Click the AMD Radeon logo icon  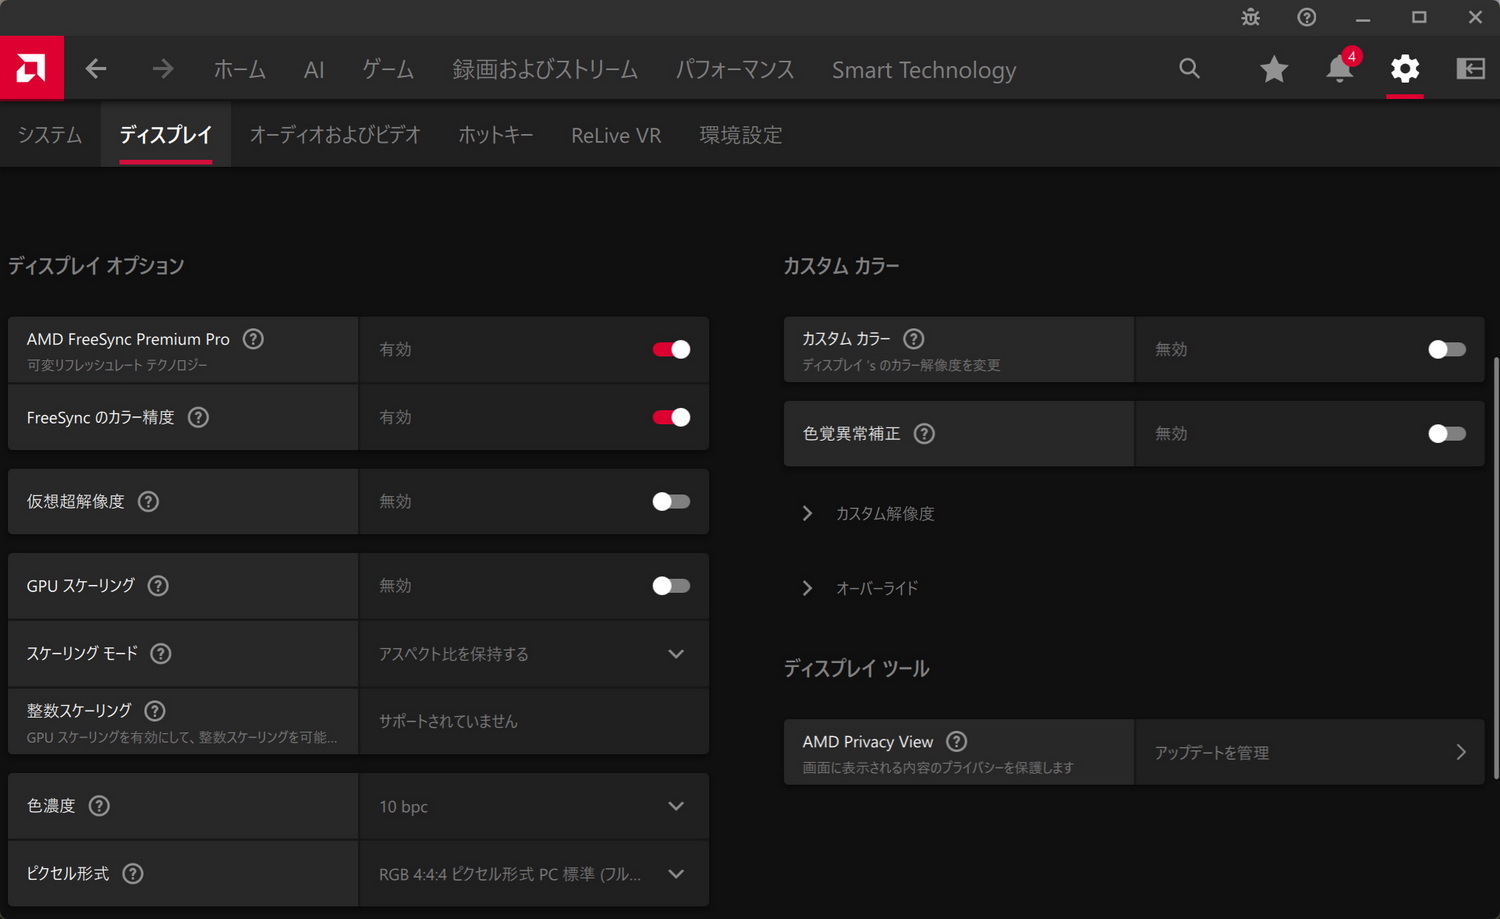30,67
